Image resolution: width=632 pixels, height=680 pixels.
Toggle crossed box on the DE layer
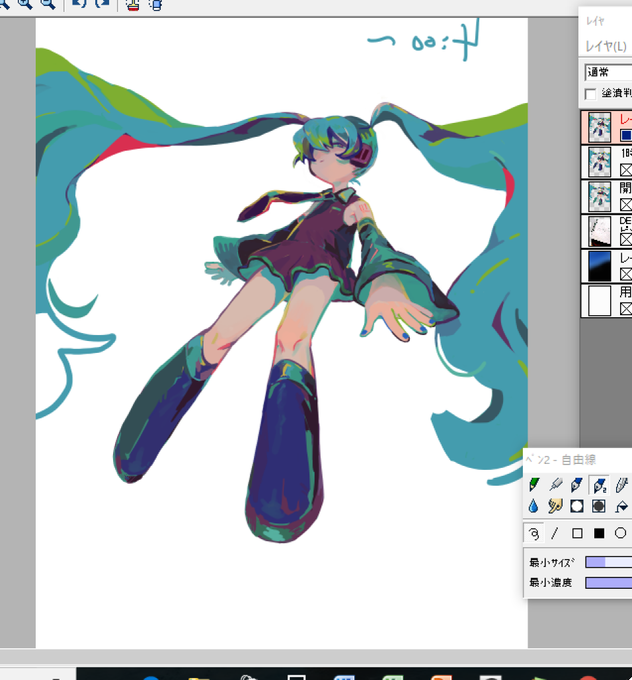(x=625, y=239)
